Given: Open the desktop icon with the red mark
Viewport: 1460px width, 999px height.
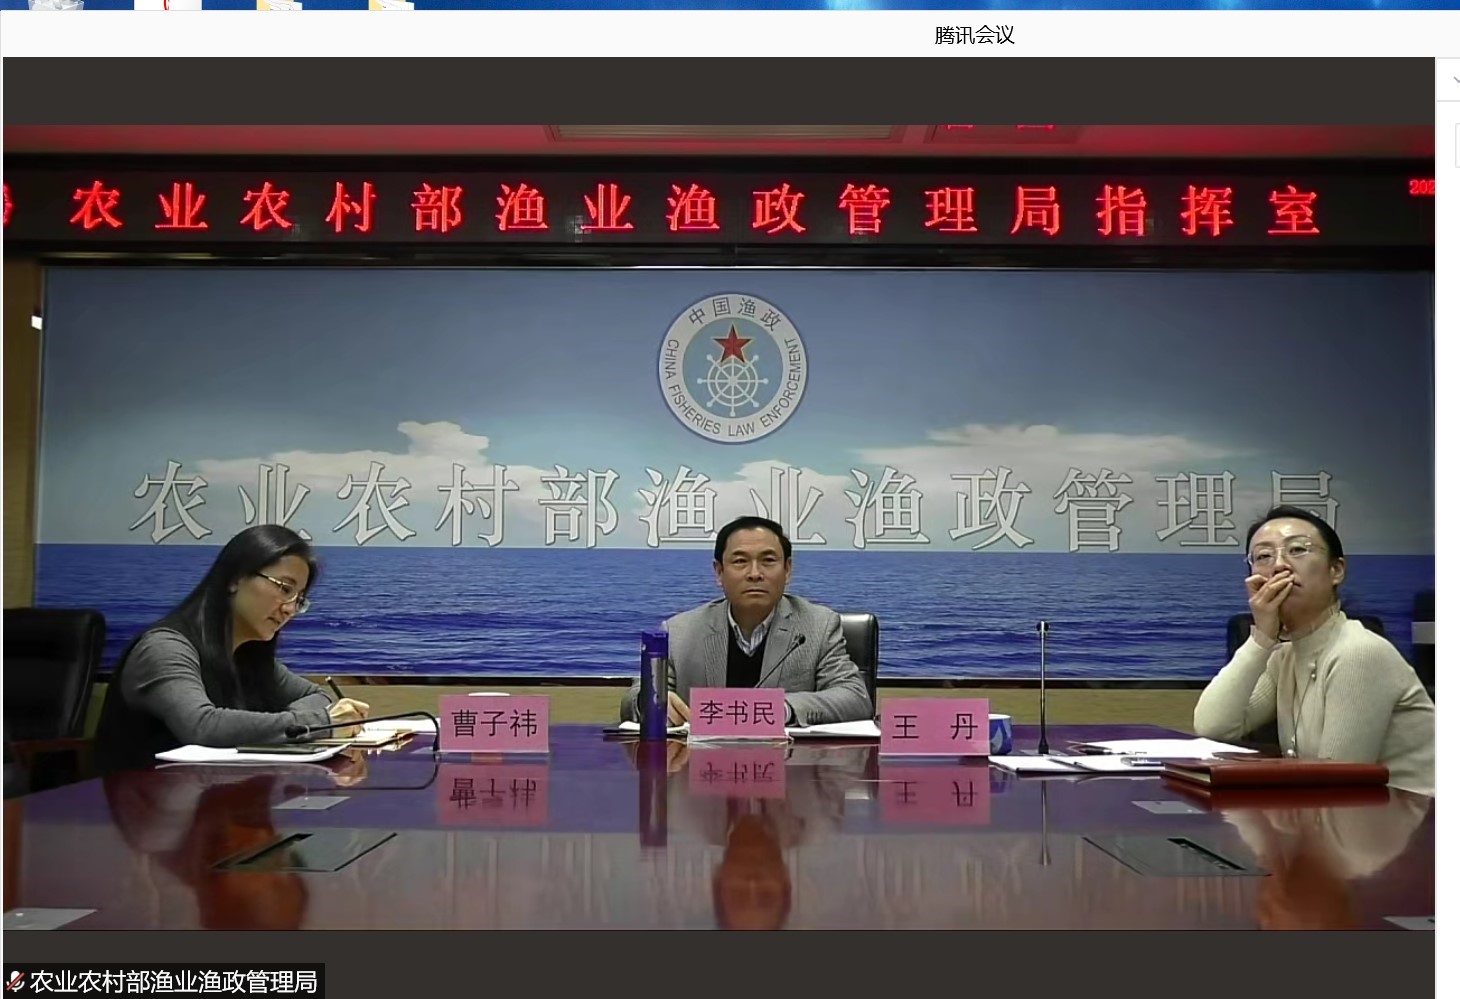Looking at the screenshot, I should 167,4.
